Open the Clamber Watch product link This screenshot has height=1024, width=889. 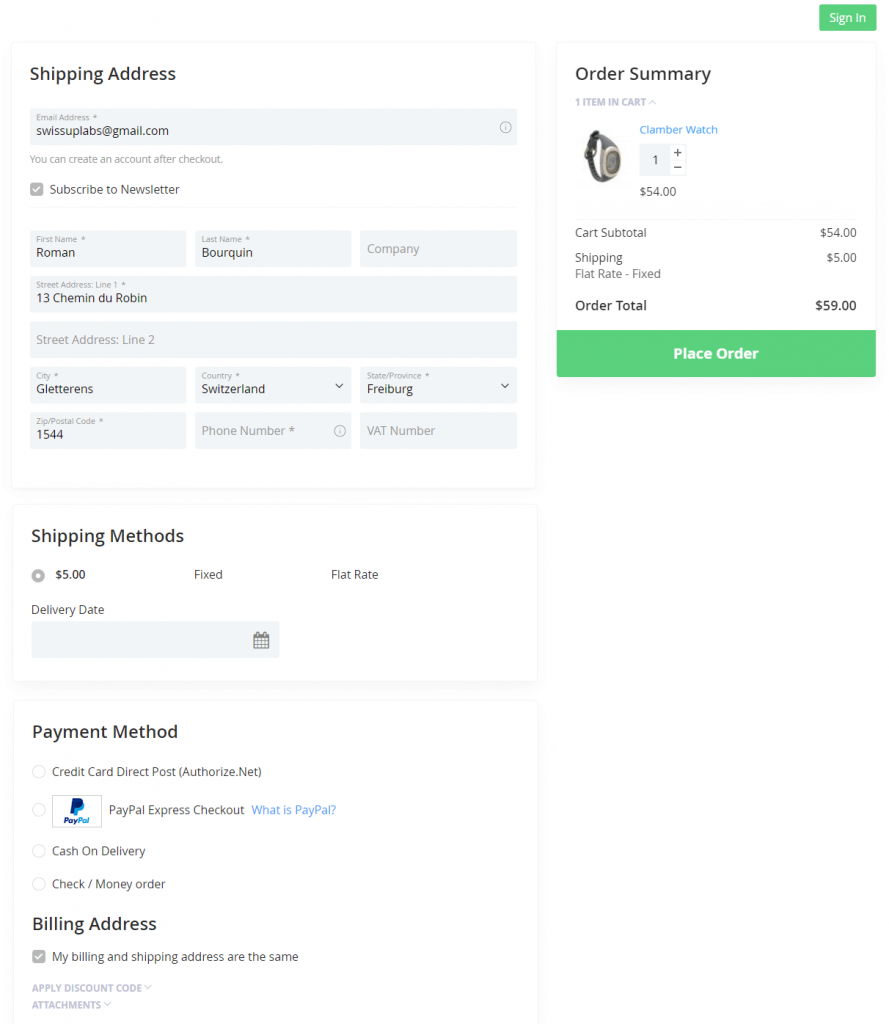tap(678, 129)
